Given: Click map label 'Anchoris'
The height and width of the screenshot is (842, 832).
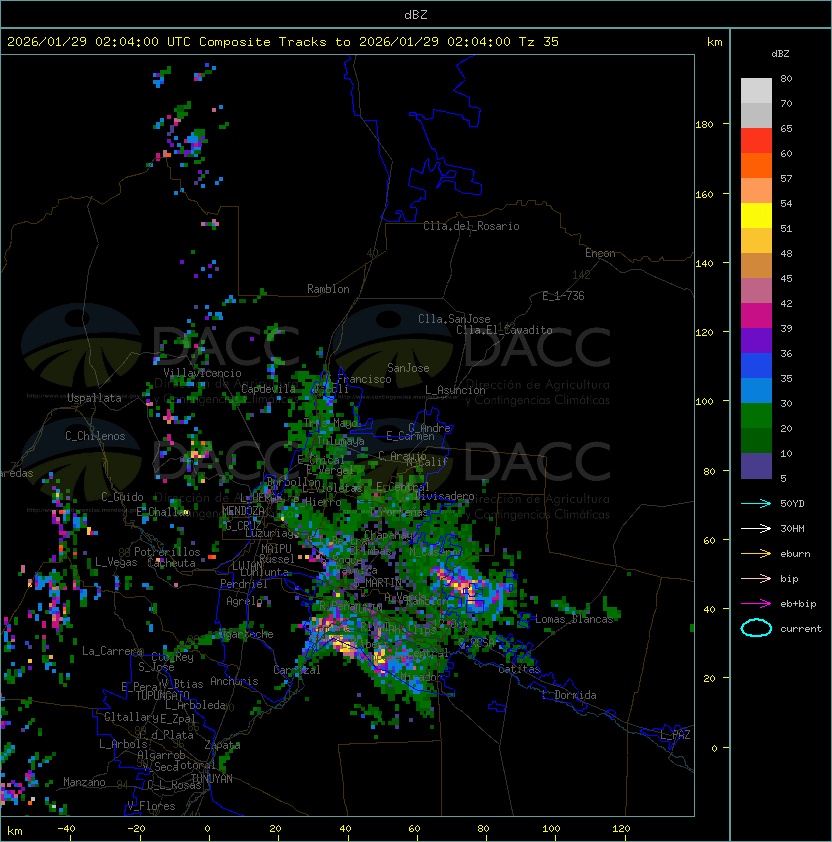Looking at the screenshot, I should 234,681.
